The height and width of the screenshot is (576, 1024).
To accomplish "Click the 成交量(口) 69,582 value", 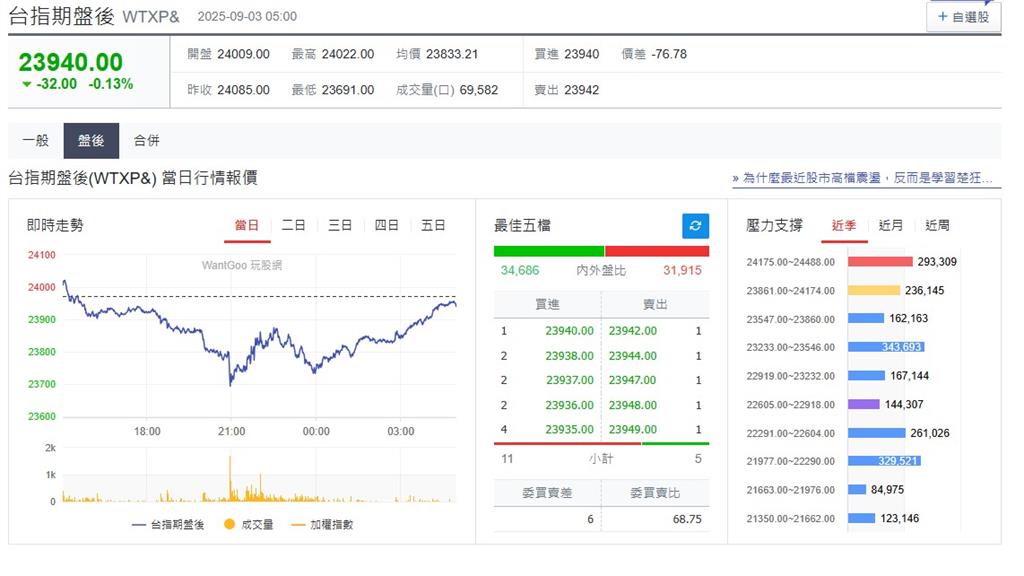I will click(x=479, y=90).
